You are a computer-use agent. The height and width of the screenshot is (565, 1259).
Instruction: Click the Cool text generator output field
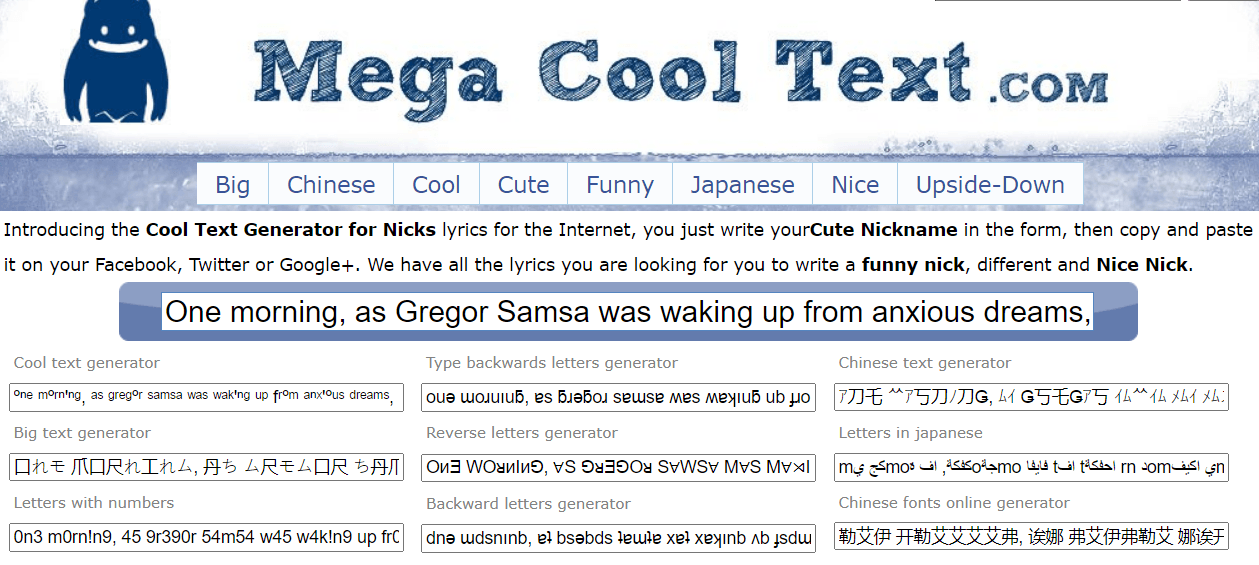[206, 397]
